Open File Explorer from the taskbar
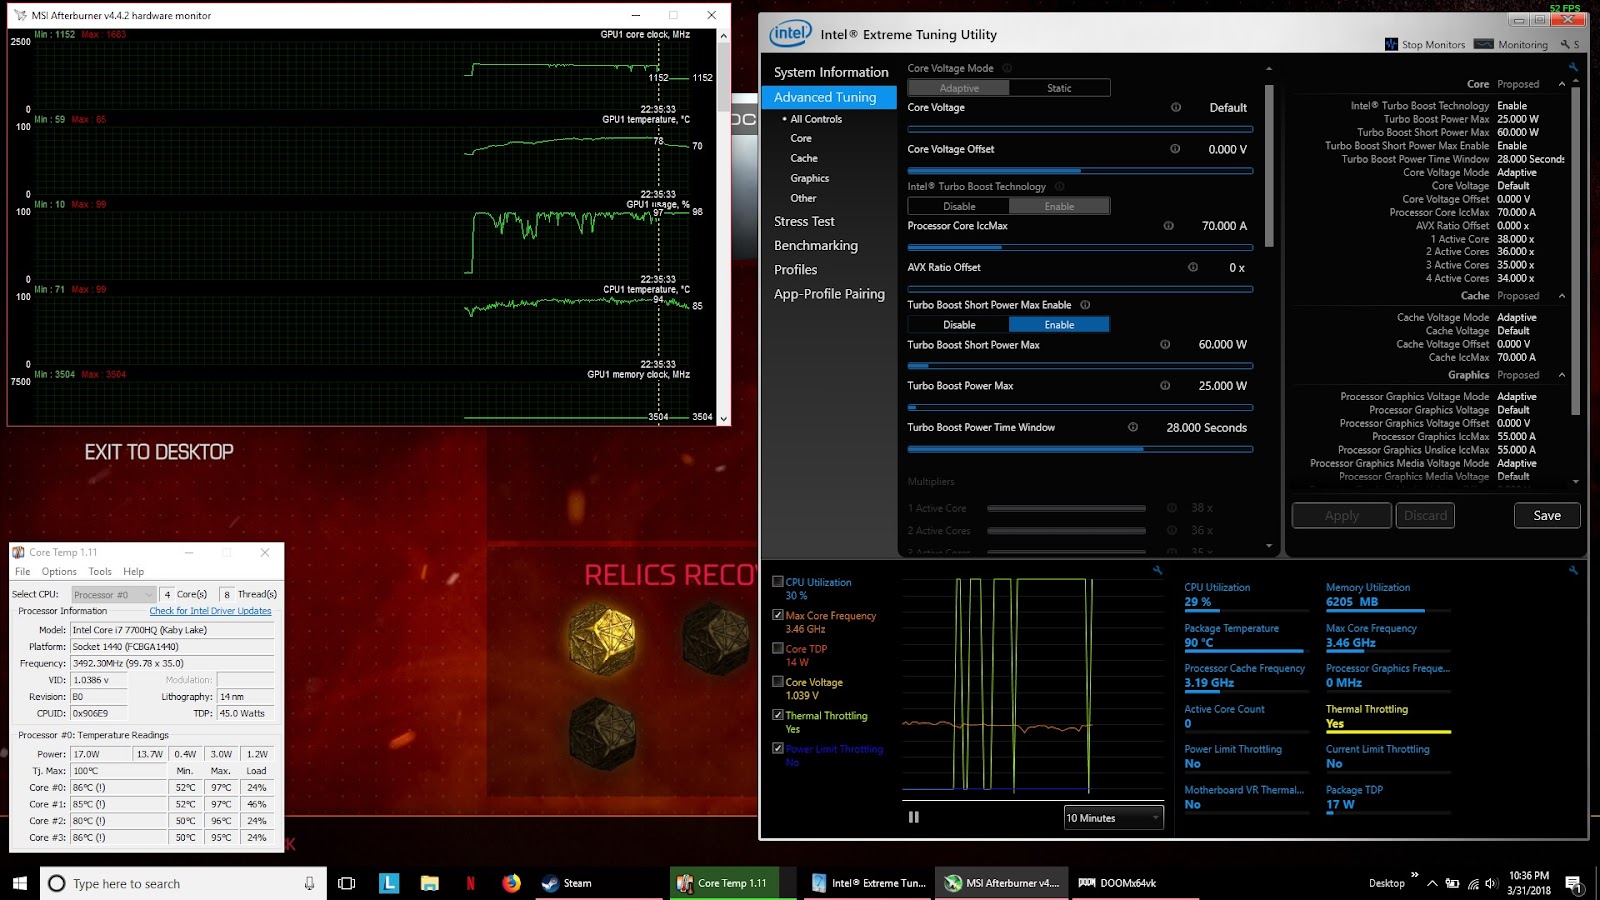The height and width of the screenshot is (900, 1600). coord(430,883)
